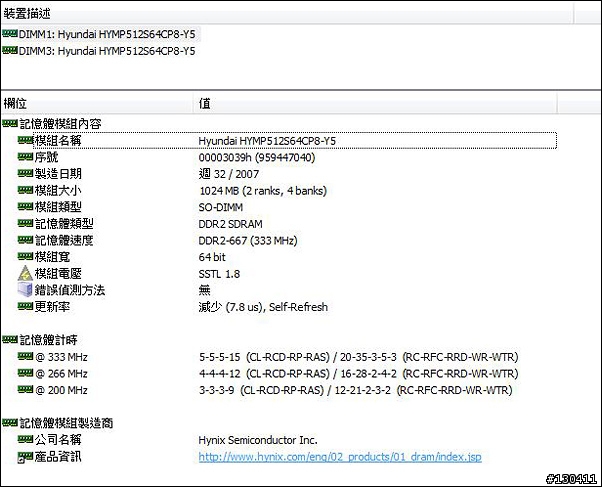Click the 裝置描述 column header
The width and height of the screenshot is (602, 487).
[27, 14]
